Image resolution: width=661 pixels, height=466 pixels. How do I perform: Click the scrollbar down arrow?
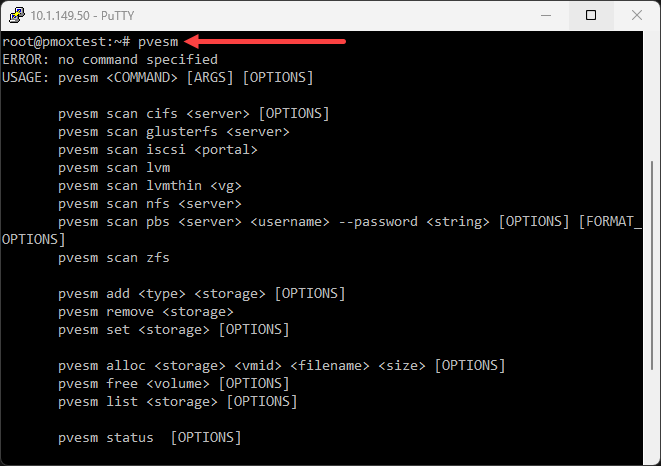[x=651, y=456]
